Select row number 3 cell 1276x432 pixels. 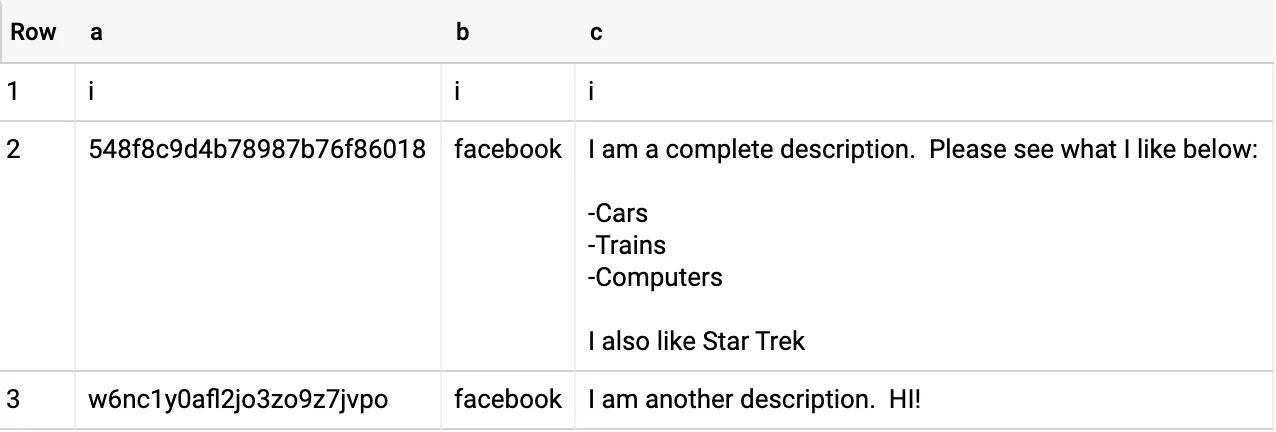pyautogui.click(x=13, y=400)
